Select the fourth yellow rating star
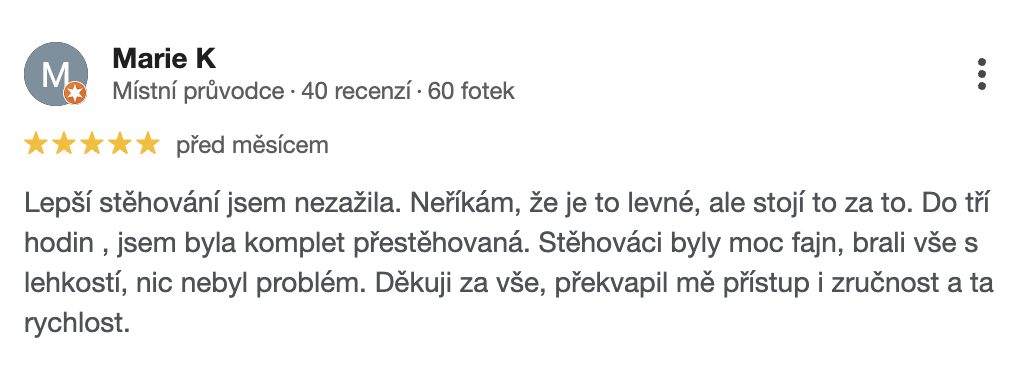 [x=120, y=144]
